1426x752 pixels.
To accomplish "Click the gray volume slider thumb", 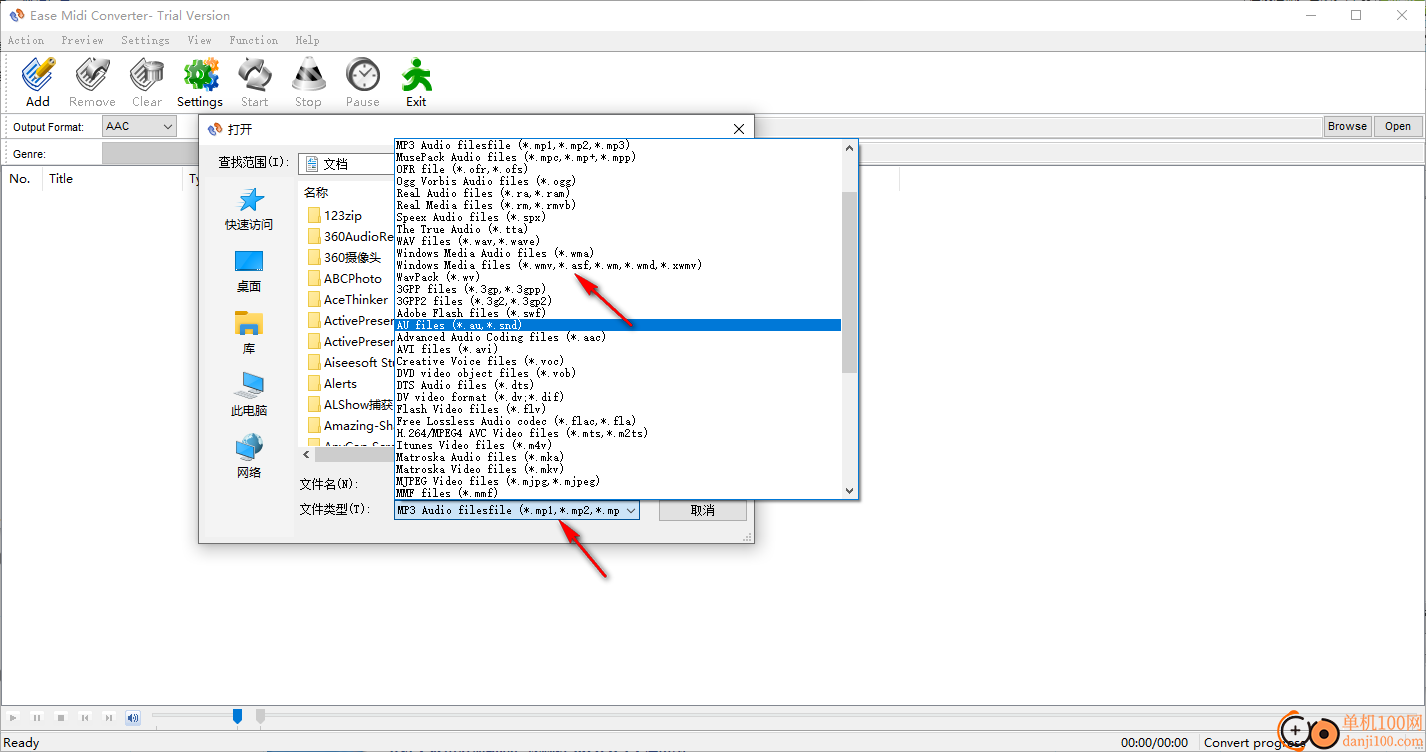I will point(260,716).
